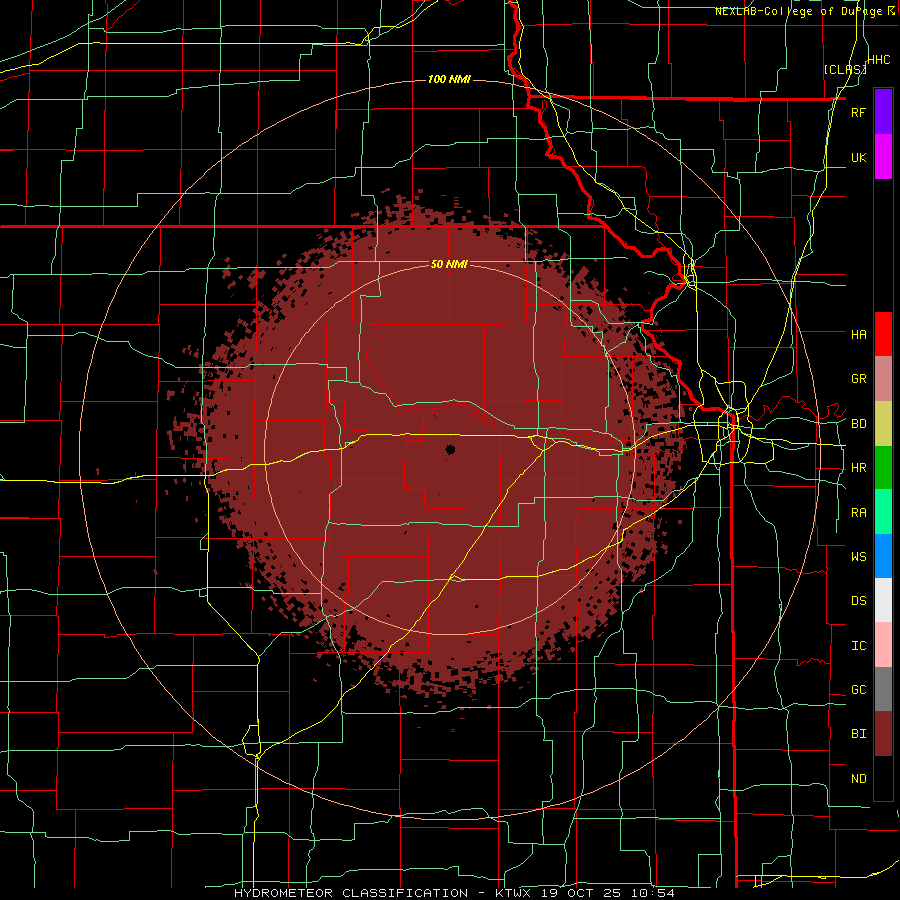
Task: Click the UK legend label
Action: coord(858,157)
